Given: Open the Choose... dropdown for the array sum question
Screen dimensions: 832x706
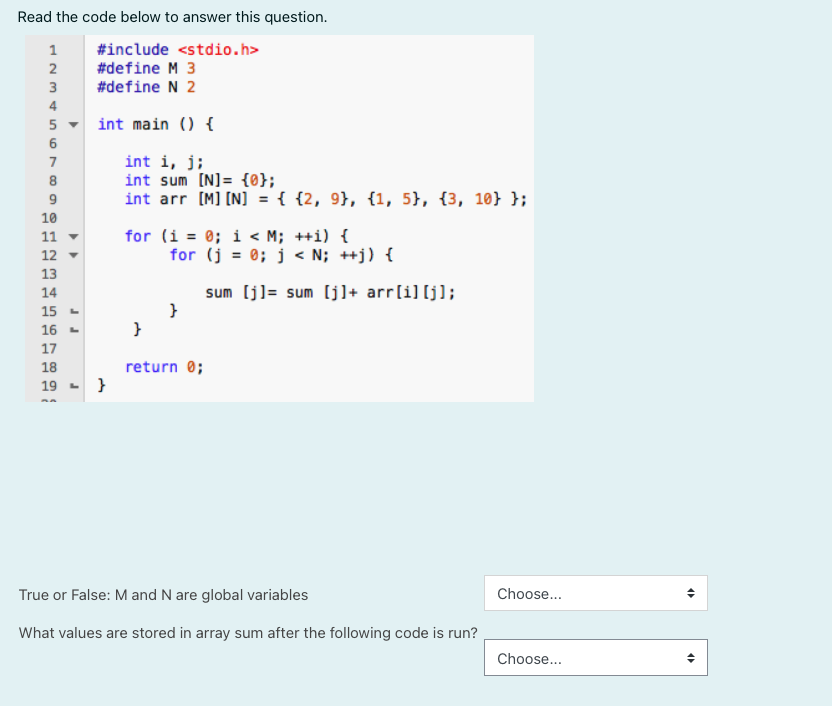Looking at the screenshot, I should pyautogui.click(x=580, y=657).
